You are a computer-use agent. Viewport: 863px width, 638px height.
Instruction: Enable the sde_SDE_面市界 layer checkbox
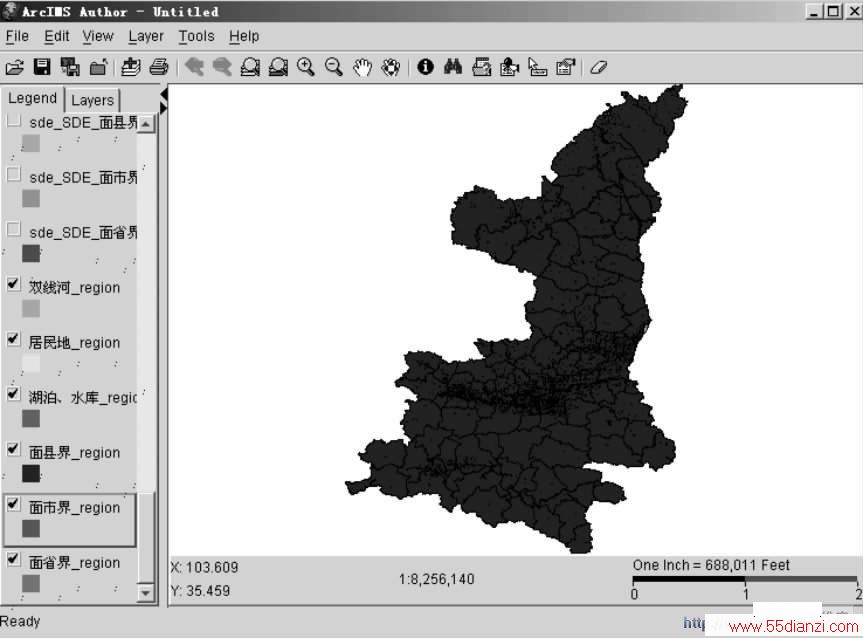(x=14, y=175)
